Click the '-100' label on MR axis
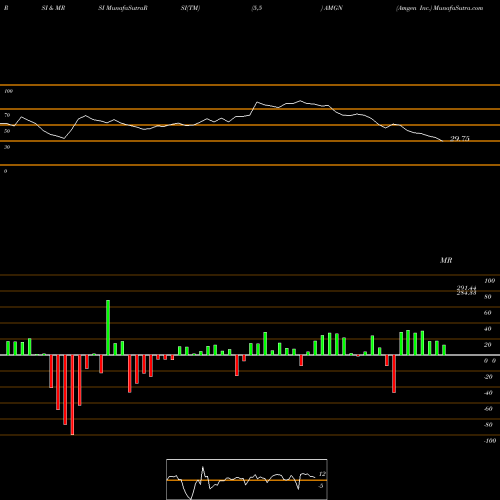The height and width of the screenshot is (500, 500). (x=490, y=441)
